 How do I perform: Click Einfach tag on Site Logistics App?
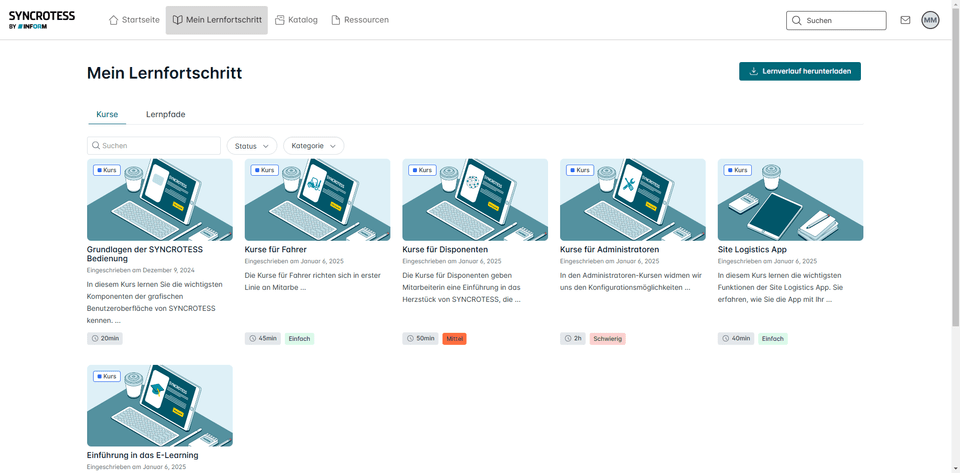pos(773,338)
